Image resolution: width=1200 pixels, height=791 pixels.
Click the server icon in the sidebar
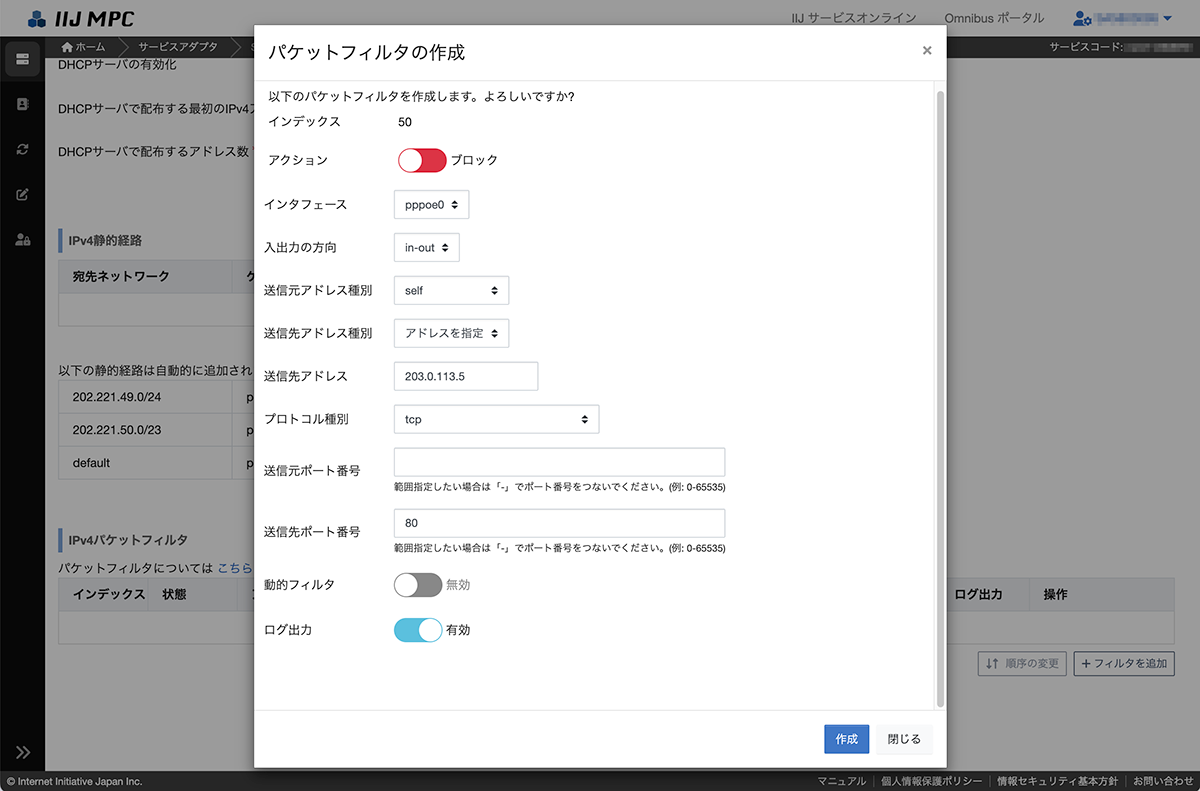click(x=22, y=59)
